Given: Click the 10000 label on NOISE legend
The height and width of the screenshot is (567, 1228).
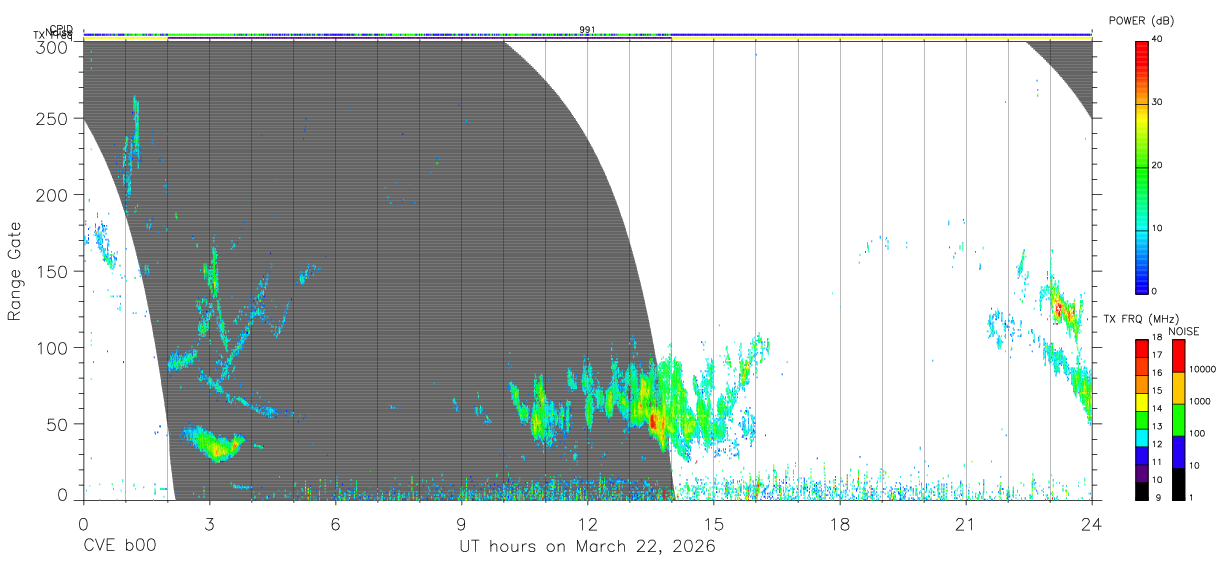Looking at the screenshot, I should (x=1203, y=369).
